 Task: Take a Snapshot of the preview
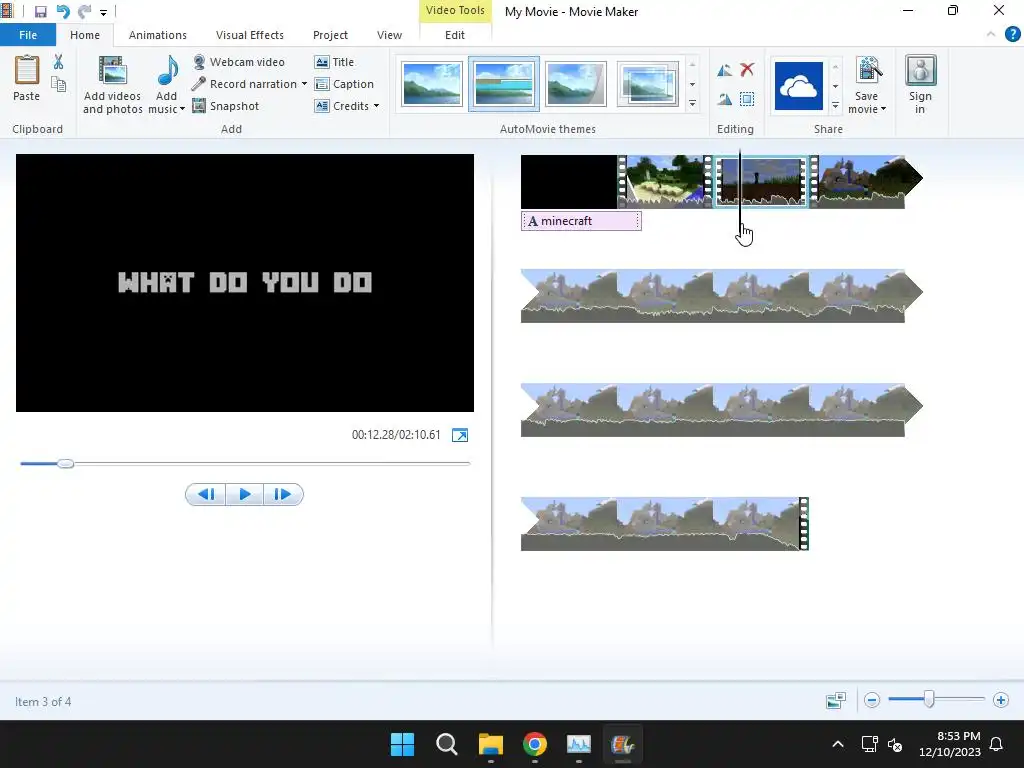[226, 106]
